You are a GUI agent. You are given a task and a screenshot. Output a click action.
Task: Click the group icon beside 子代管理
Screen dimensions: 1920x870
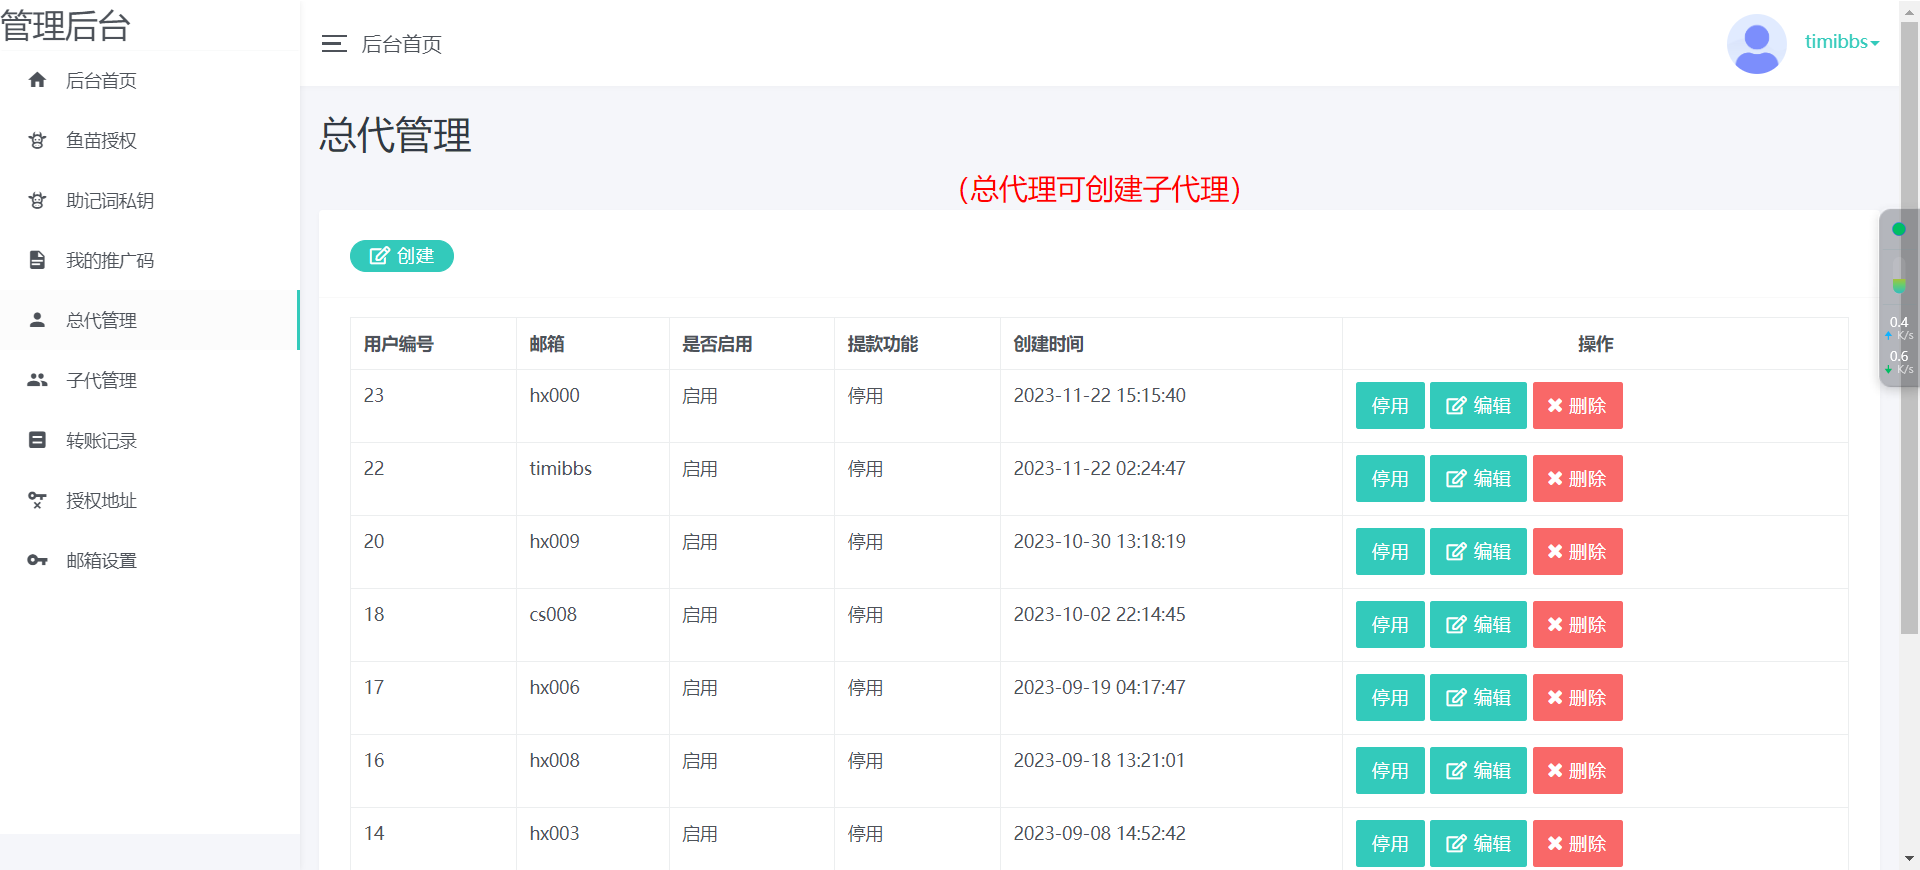[x=37, y=380]
